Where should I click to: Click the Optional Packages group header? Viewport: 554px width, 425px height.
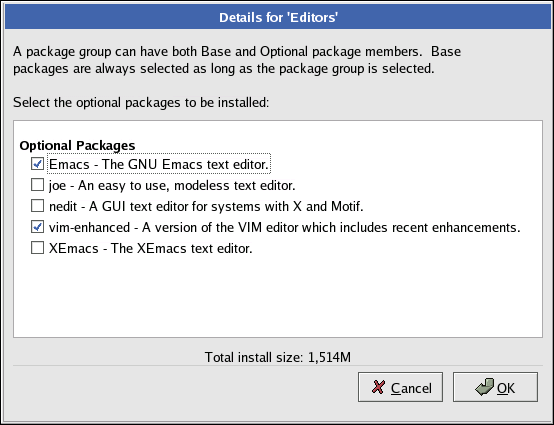click(x=77, y=146)
